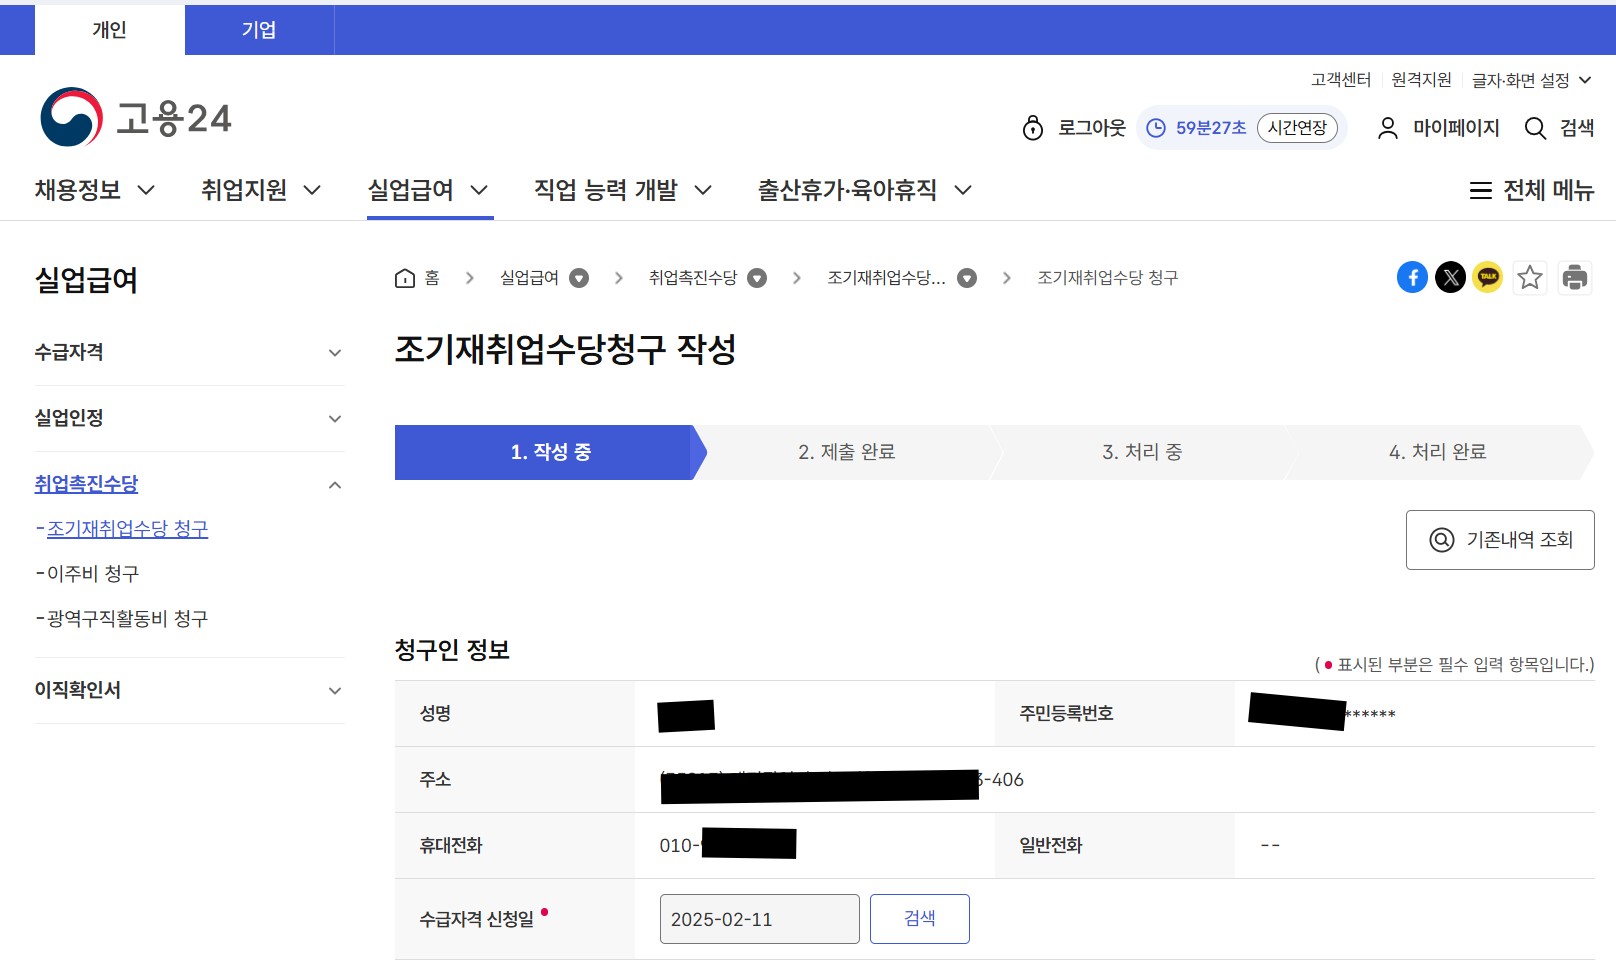Open 출산휴가·육아휴직 menu
Viewport: 1616px width, 961px height.
pyautogui.click(x=865, y=190)
